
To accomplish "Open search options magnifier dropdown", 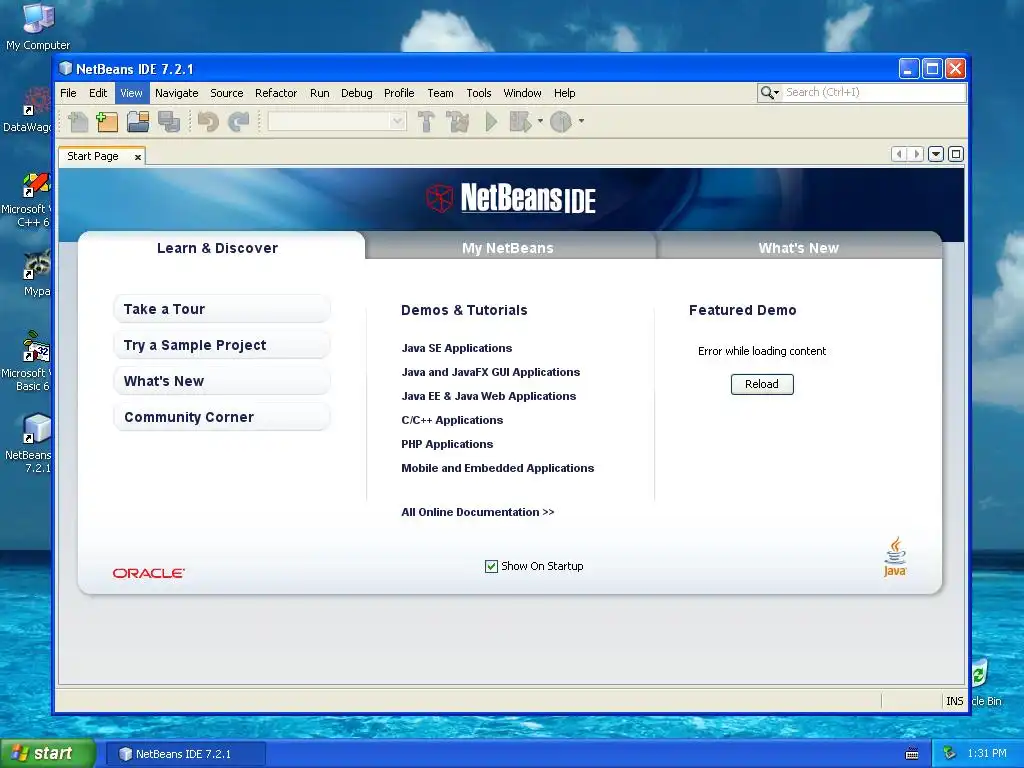I will click(x=769, y=93).
